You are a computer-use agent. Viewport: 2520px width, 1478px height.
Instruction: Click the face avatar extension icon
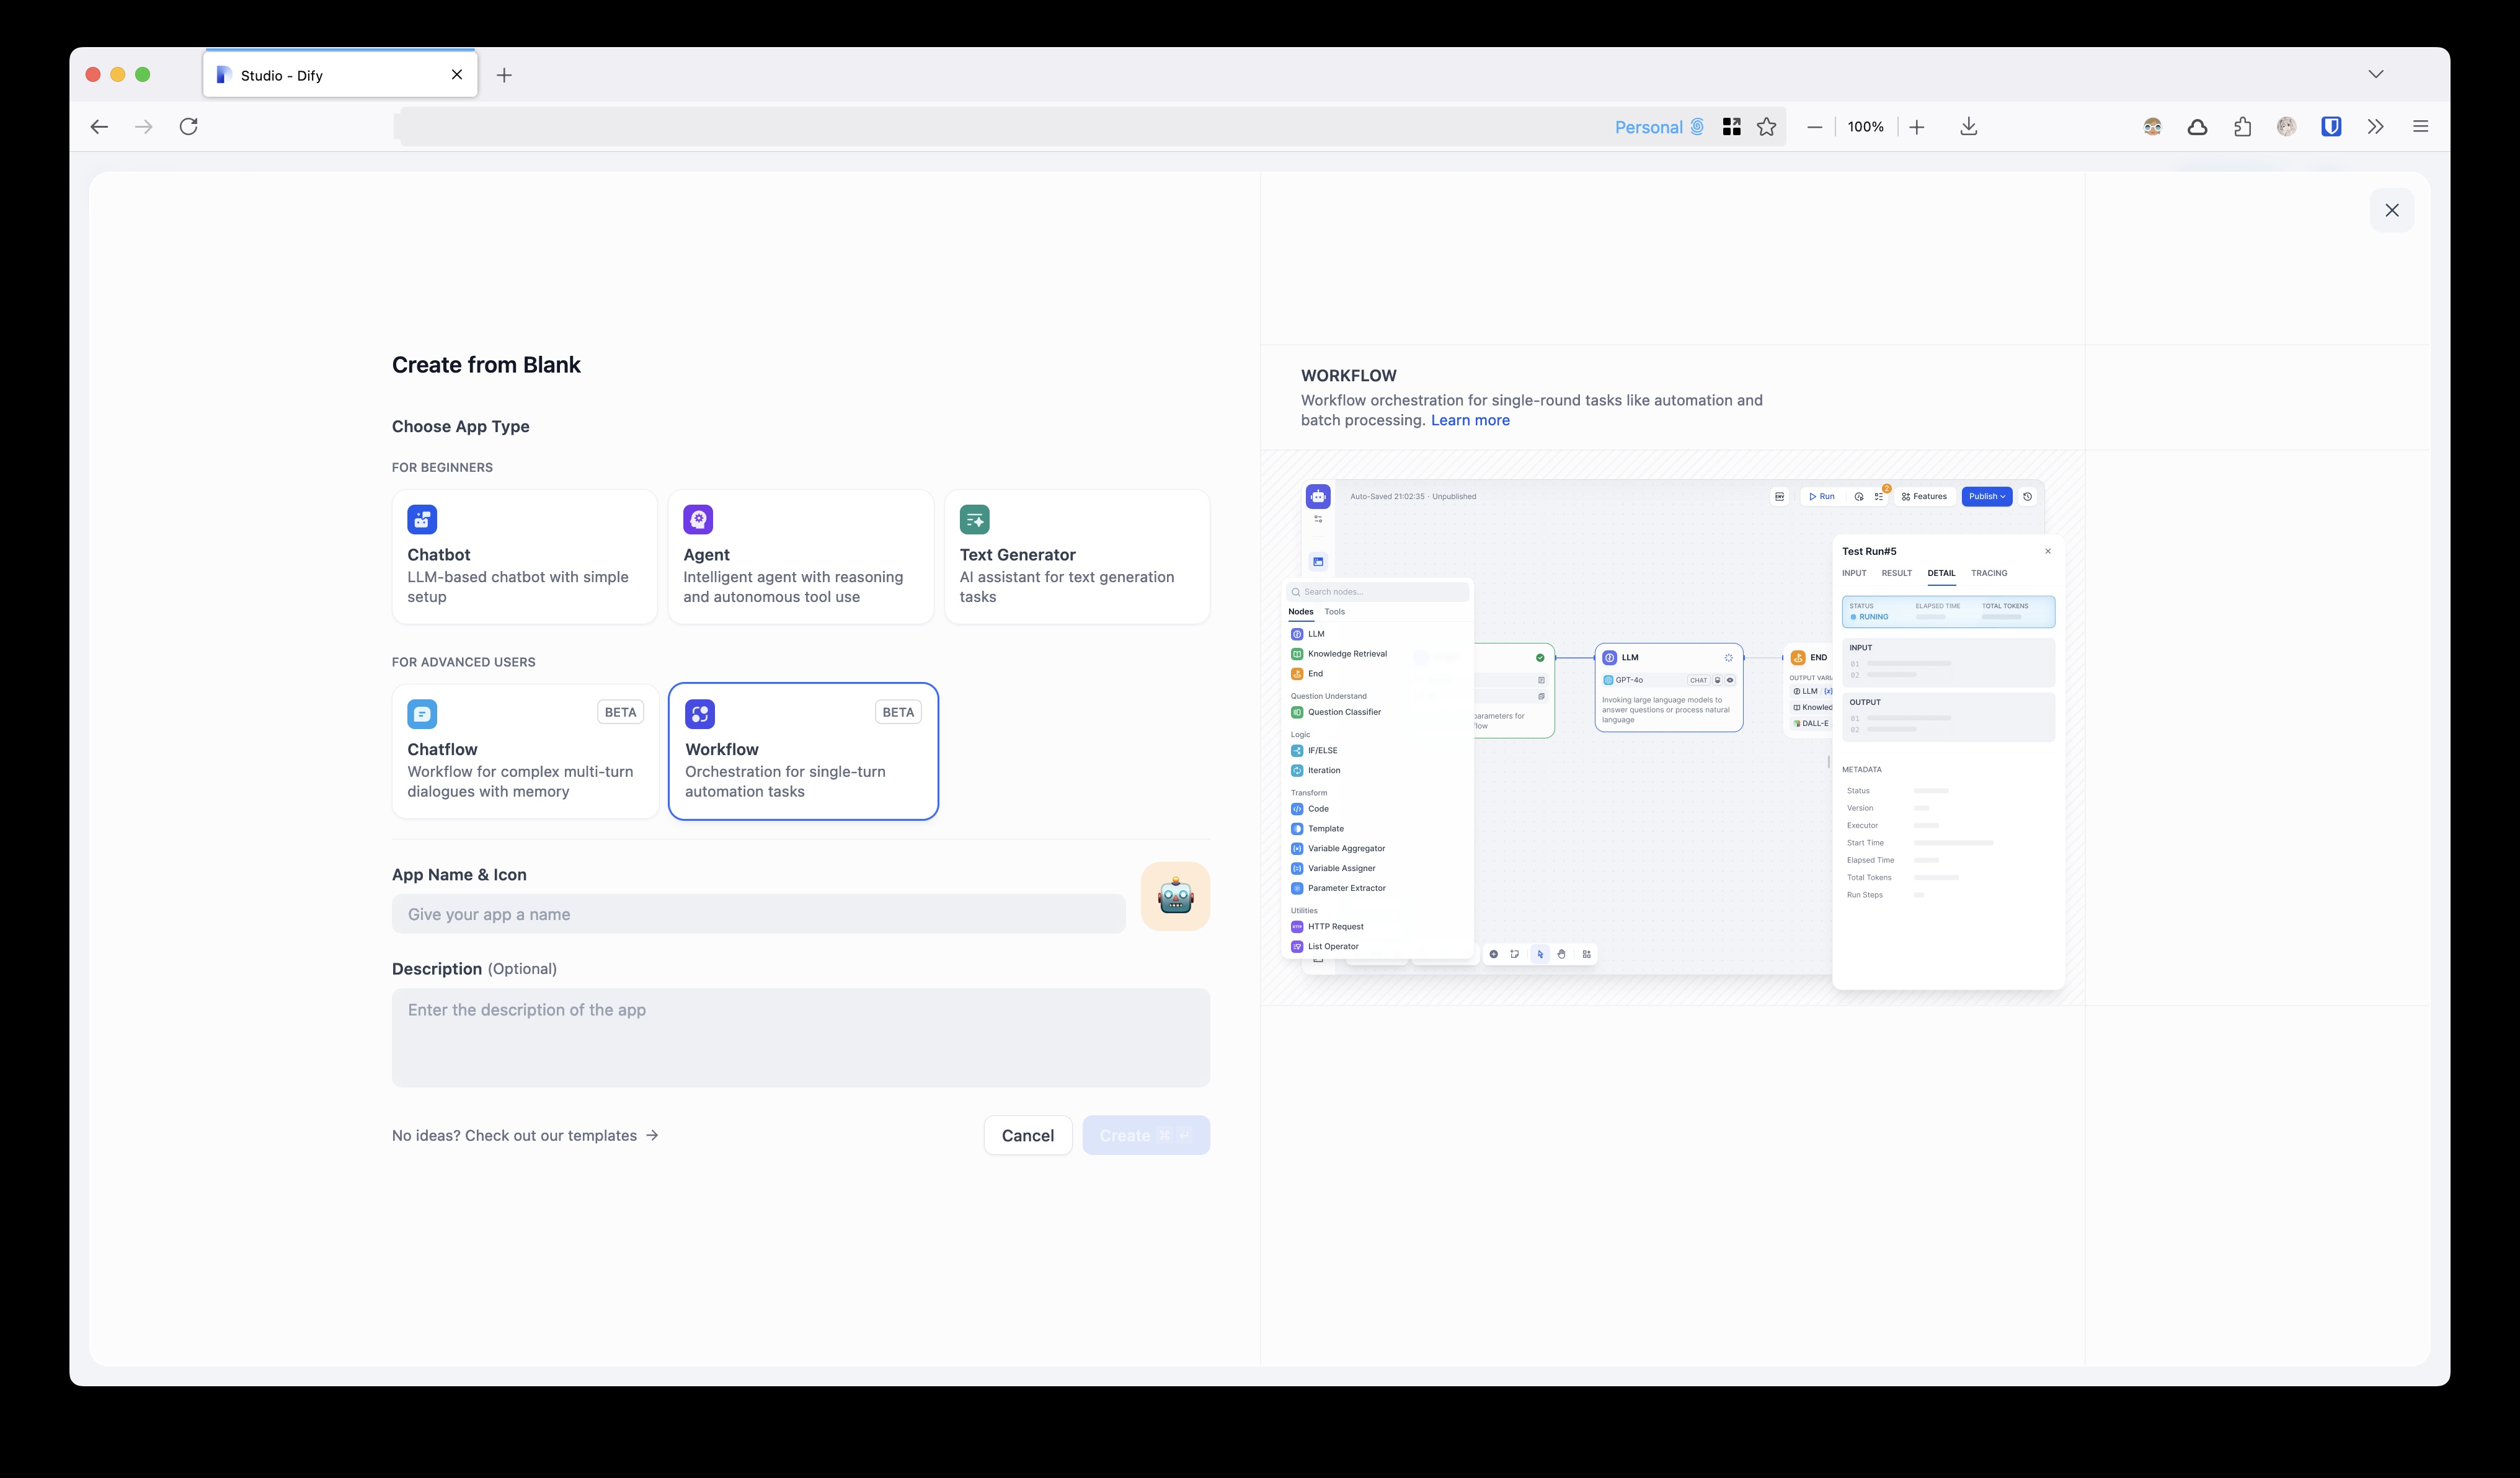pyautogui.click(x=2152, y=127)
